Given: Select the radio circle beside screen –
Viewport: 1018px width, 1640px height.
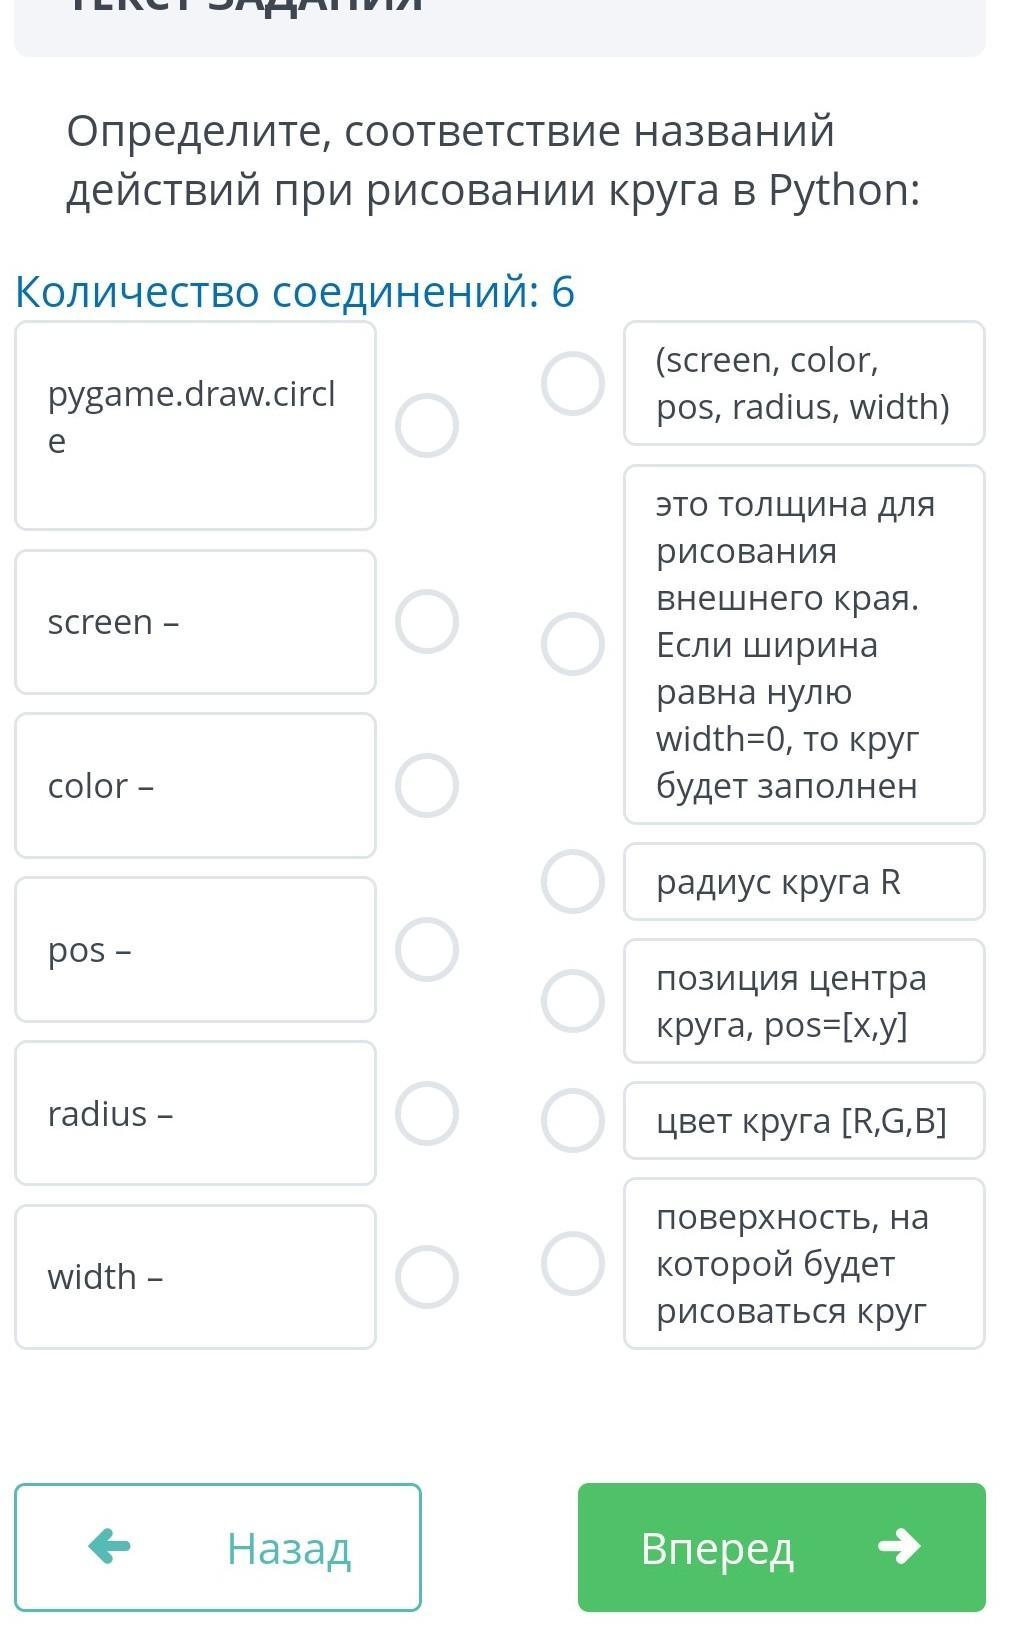Looking at the screenshot, I should (x=427, y=622).
